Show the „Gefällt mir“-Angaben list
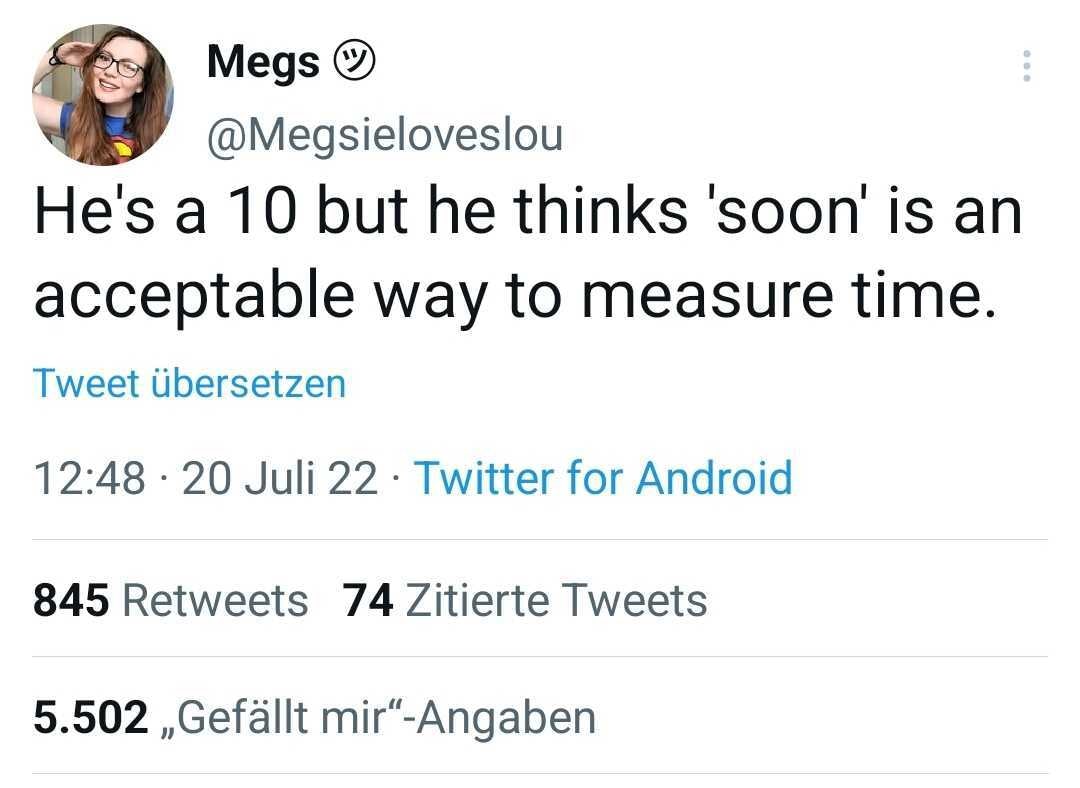Viewport: 1080px width, 788px height. click(377, 718)
